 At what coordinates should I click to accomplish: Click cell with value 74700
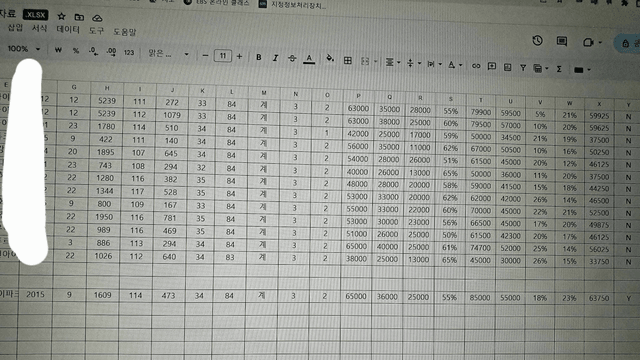tap(480, 247)
